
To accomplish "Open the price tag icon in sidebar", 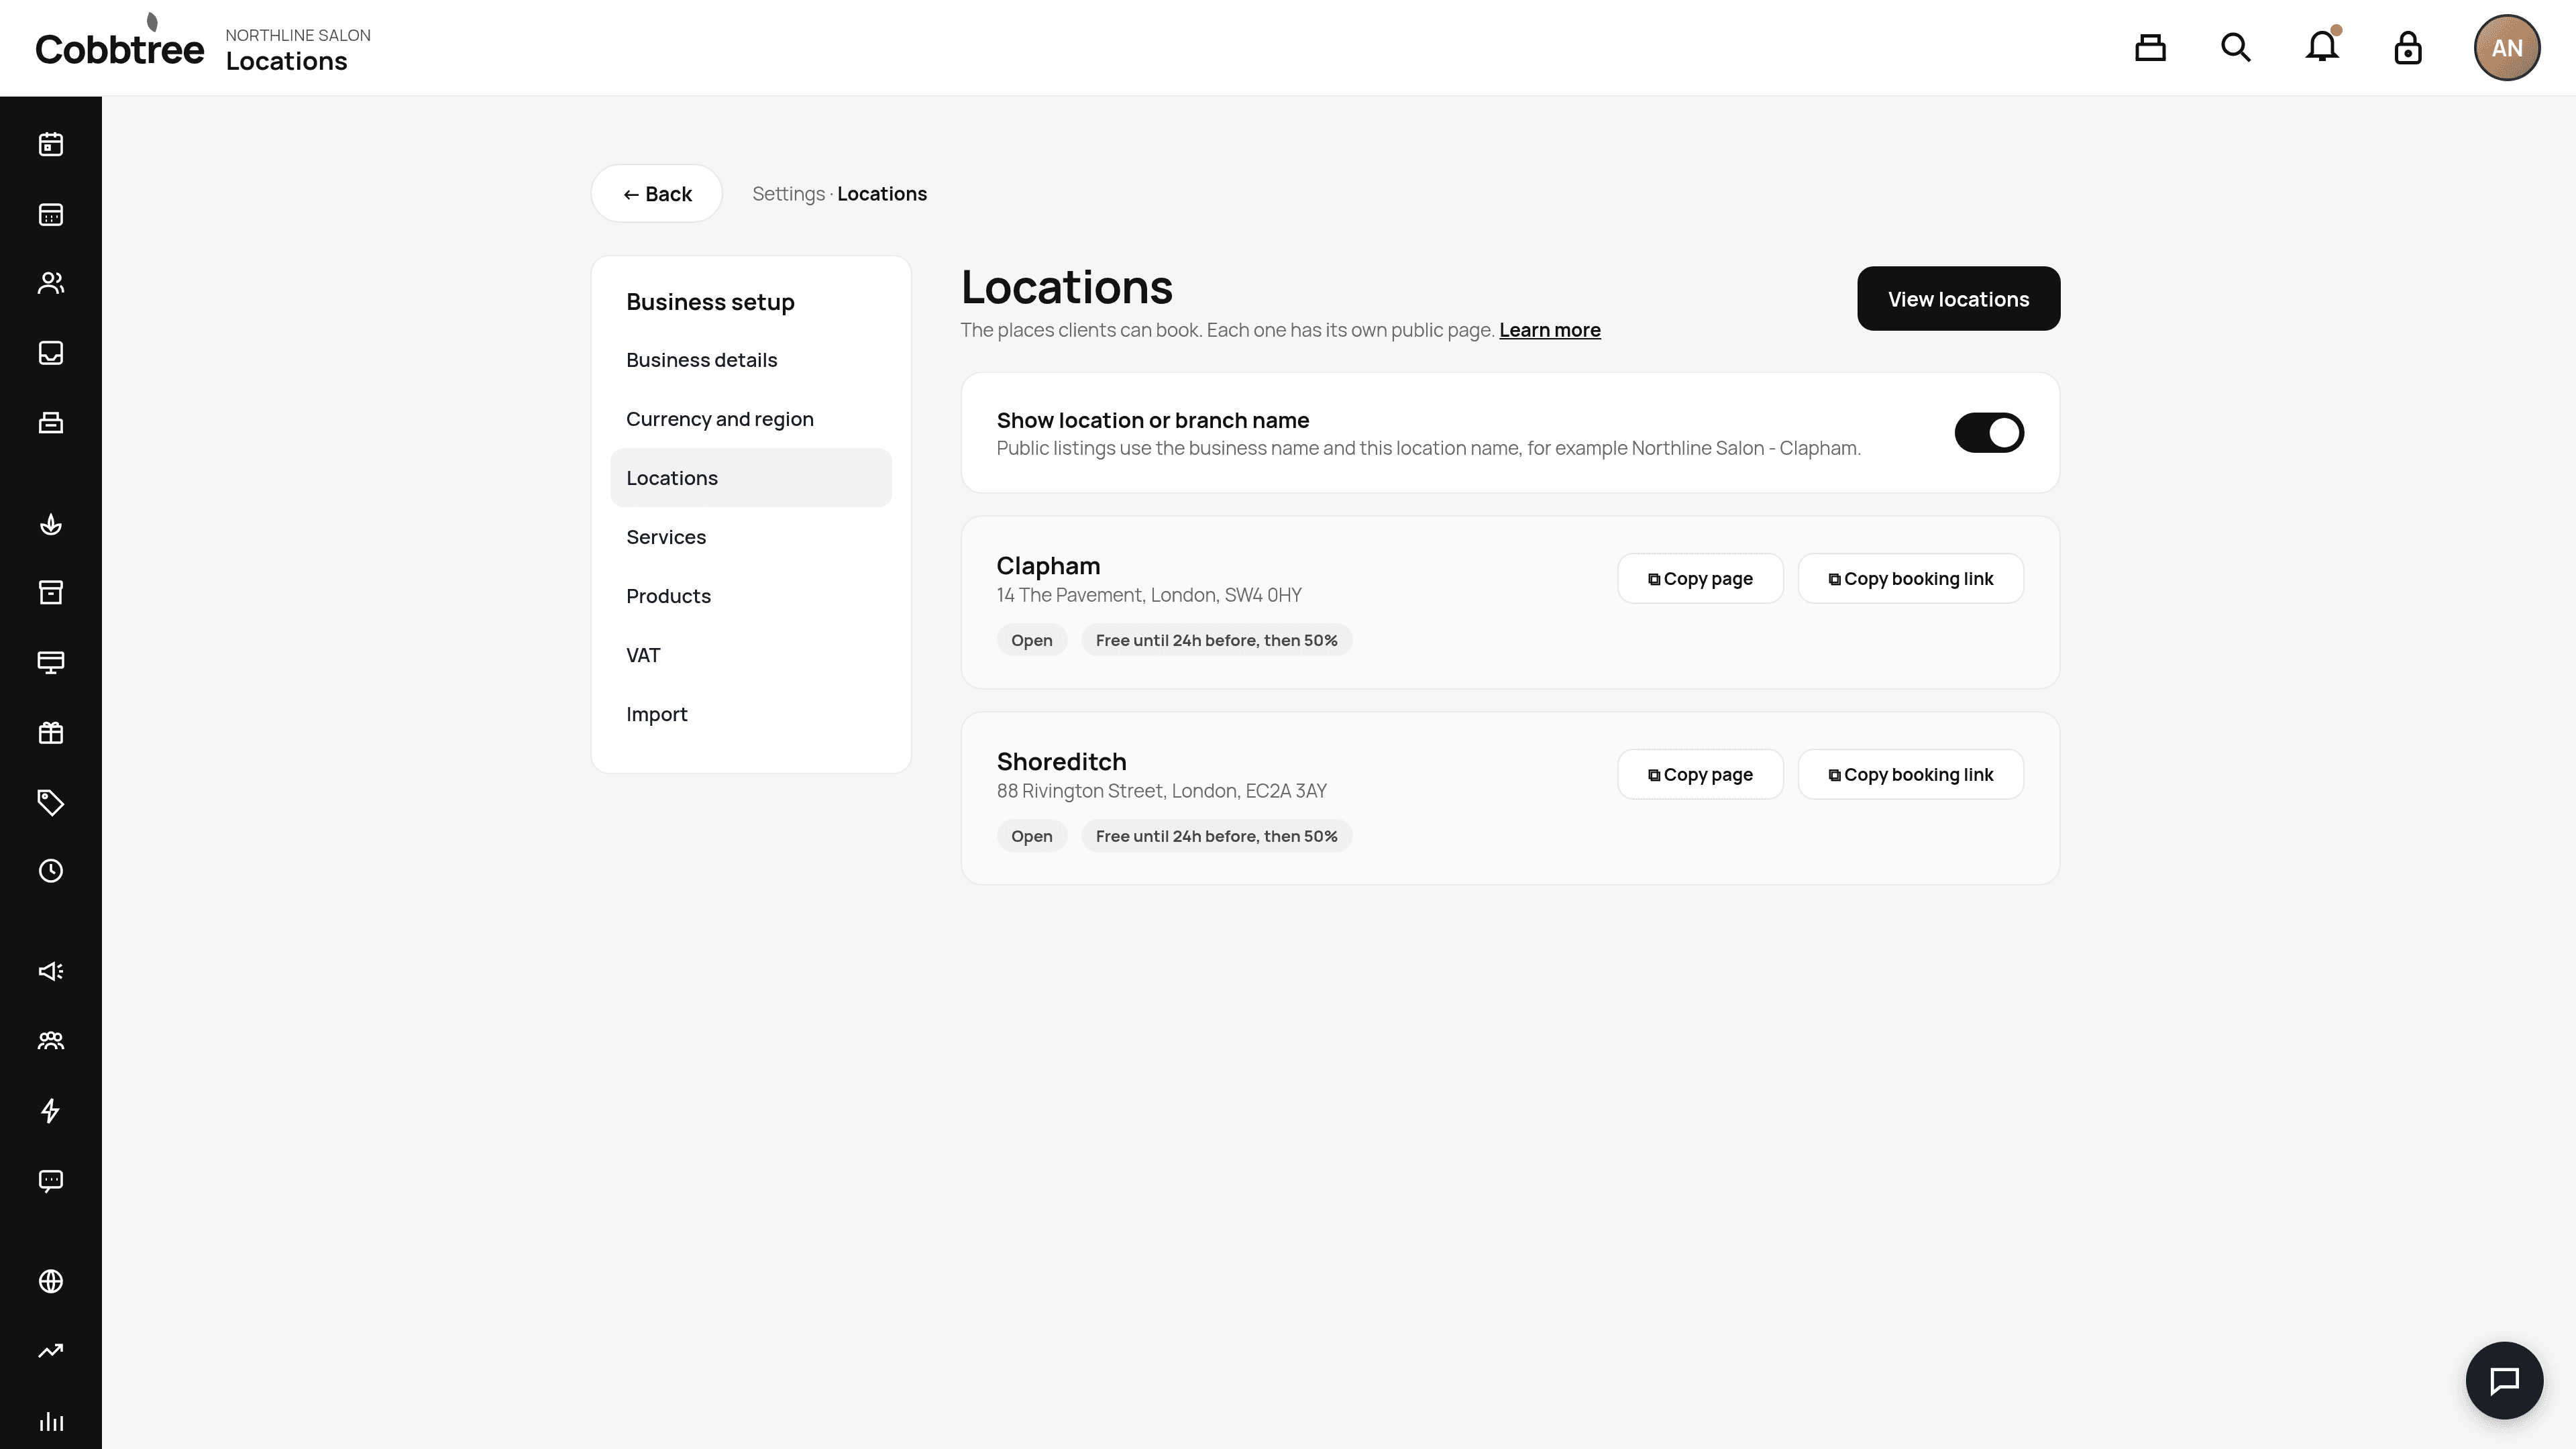I will 51,802.
